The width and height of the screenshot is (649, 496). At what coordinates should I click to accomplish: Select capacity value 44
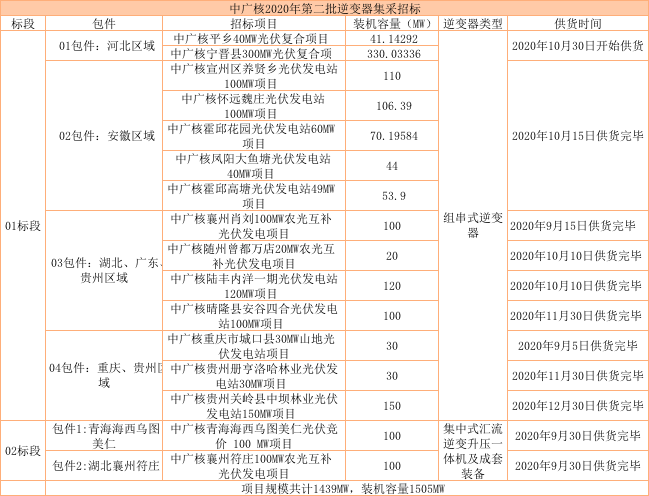392,166
